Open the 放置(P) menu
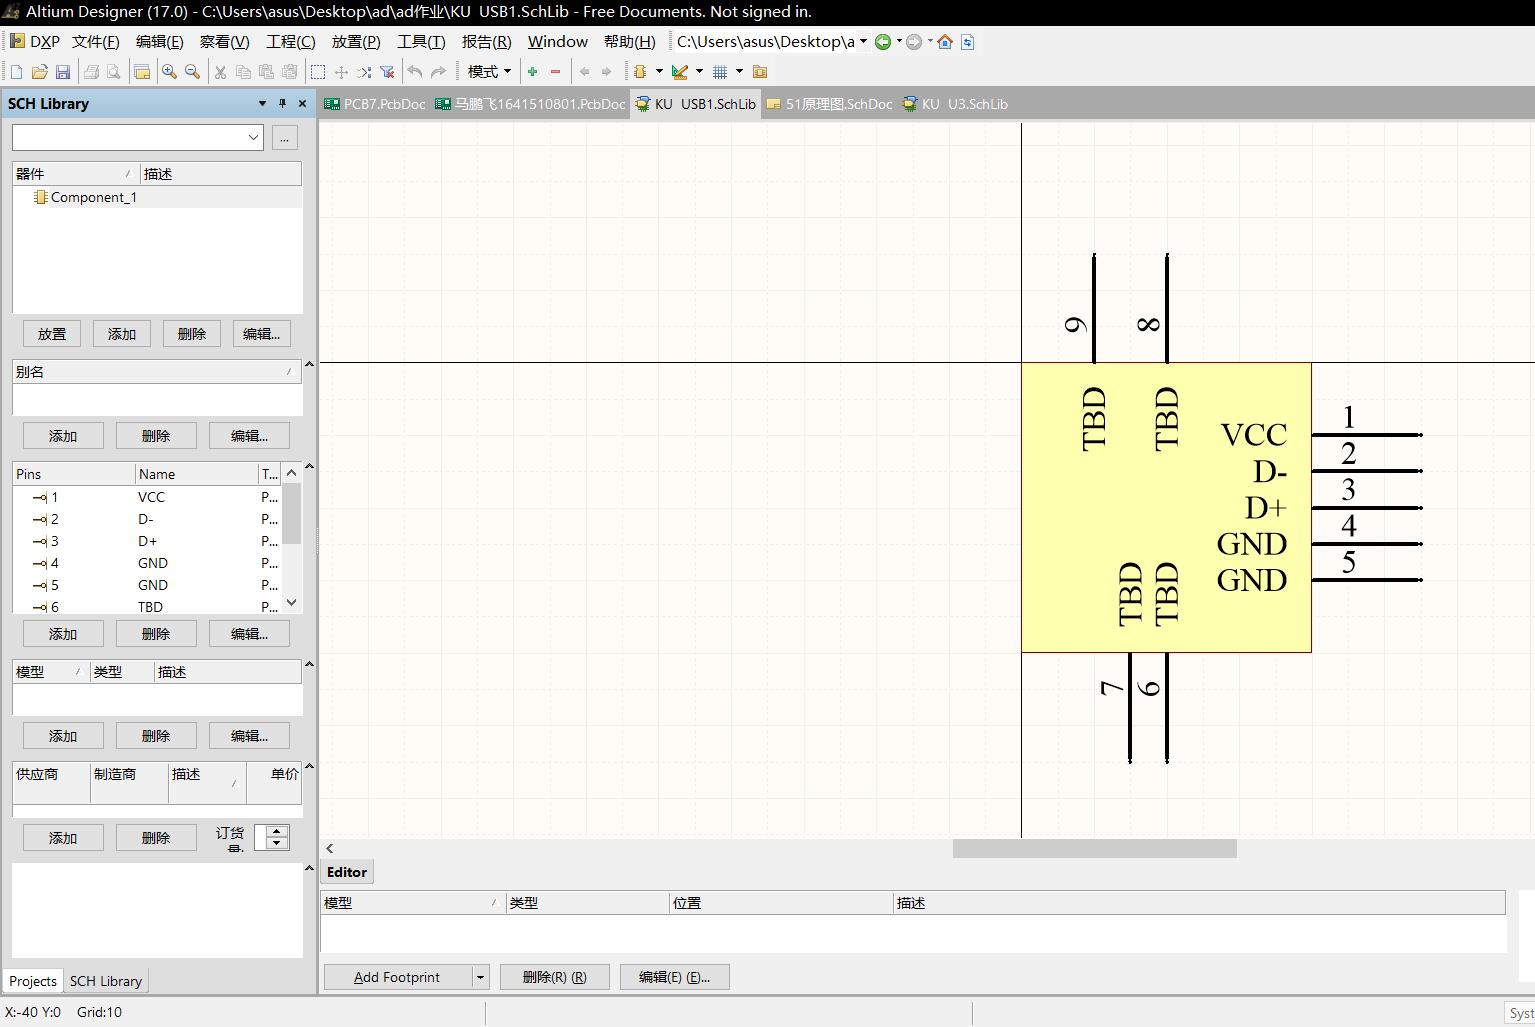 pos(356,42)
